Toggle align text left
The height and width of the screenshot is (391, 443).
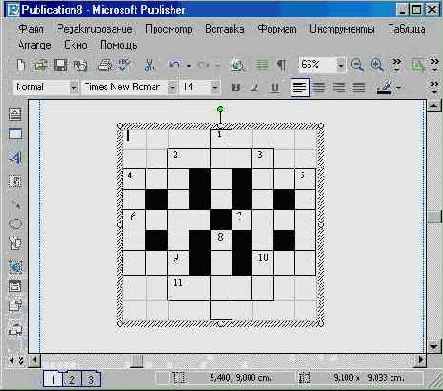(299, 88)
